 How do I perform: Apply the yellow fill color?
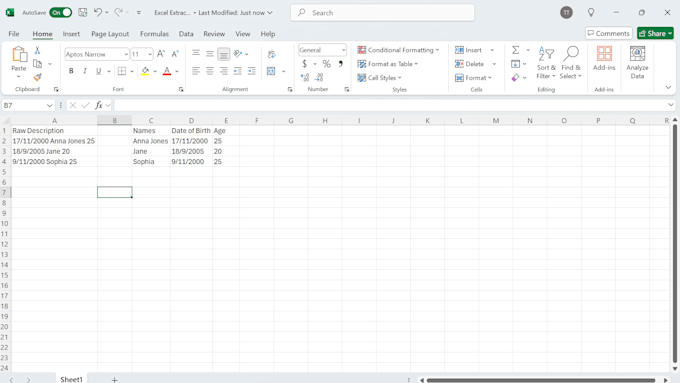point(145,71)
